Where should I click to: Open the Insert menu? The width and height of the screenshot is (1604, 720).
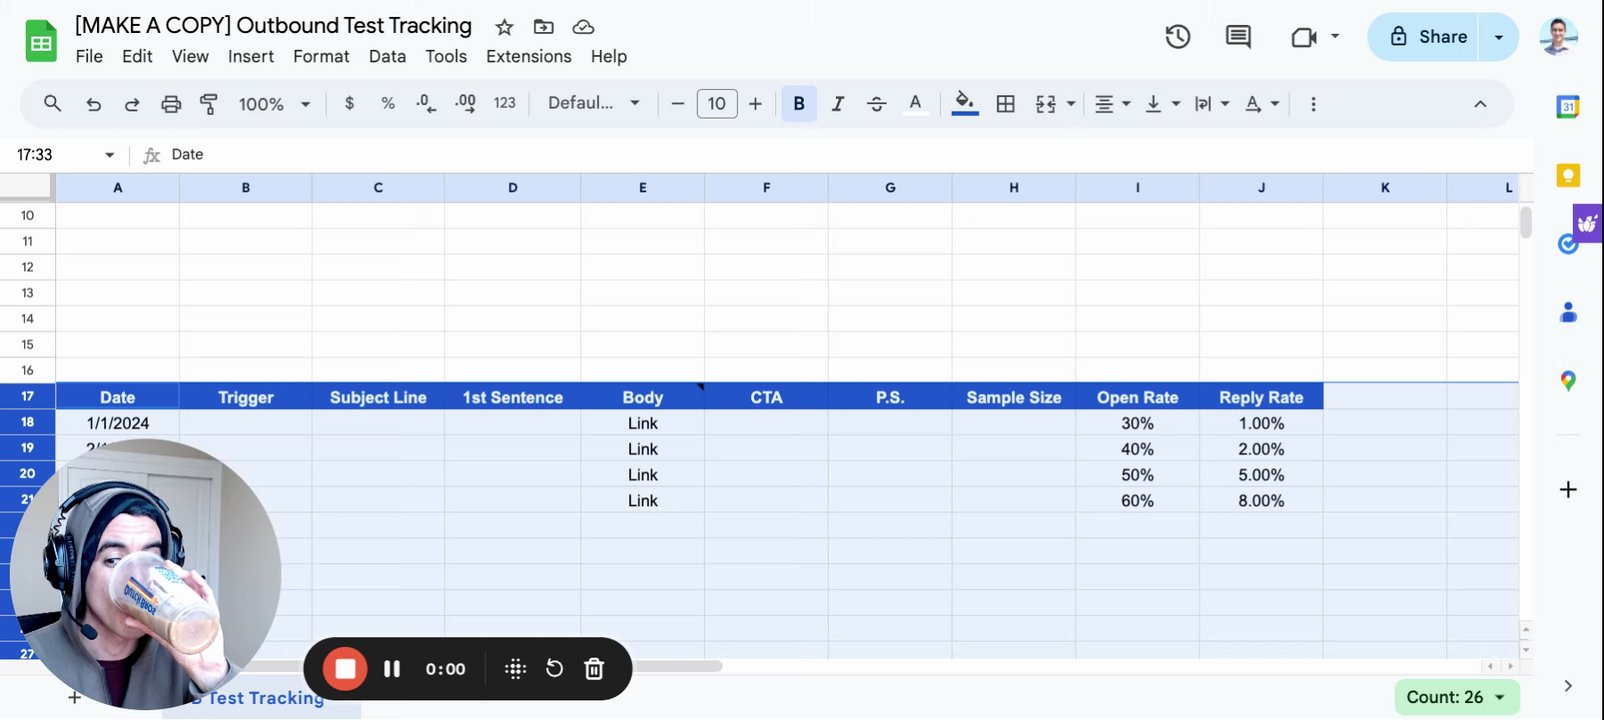pos(251,56)
